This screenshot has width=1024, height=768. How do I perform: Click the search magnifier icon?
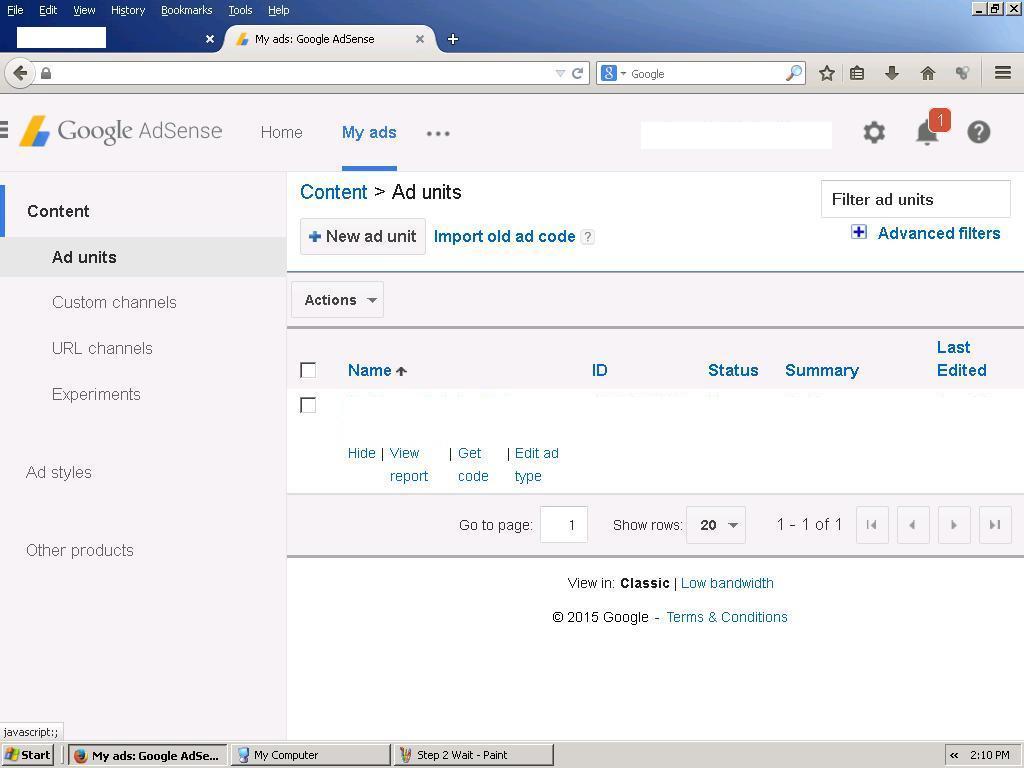793,73
